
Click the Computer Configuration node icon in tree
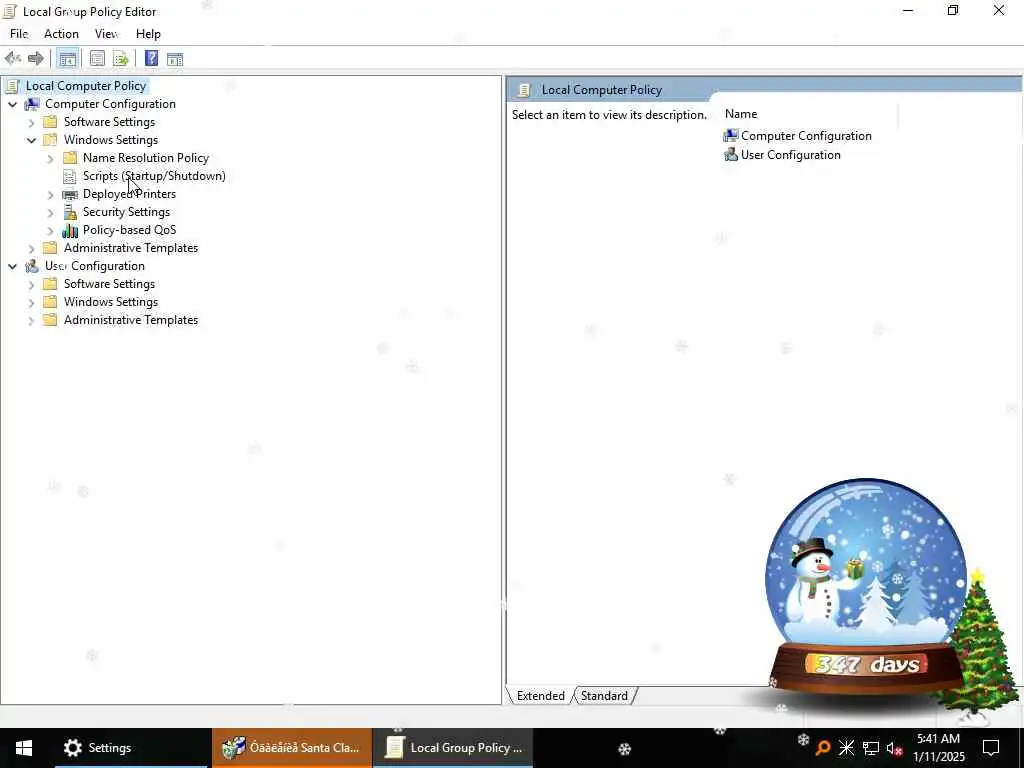coord(32,104)
